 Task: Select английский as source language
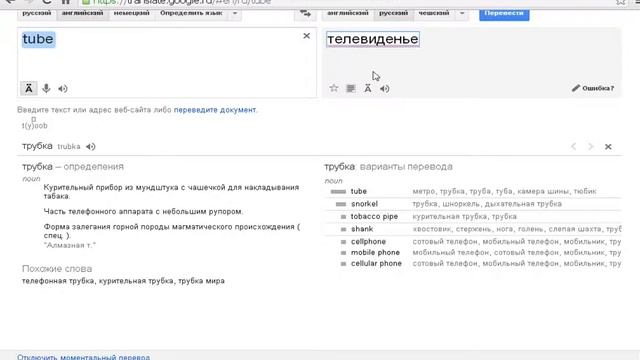coord(82,13)
